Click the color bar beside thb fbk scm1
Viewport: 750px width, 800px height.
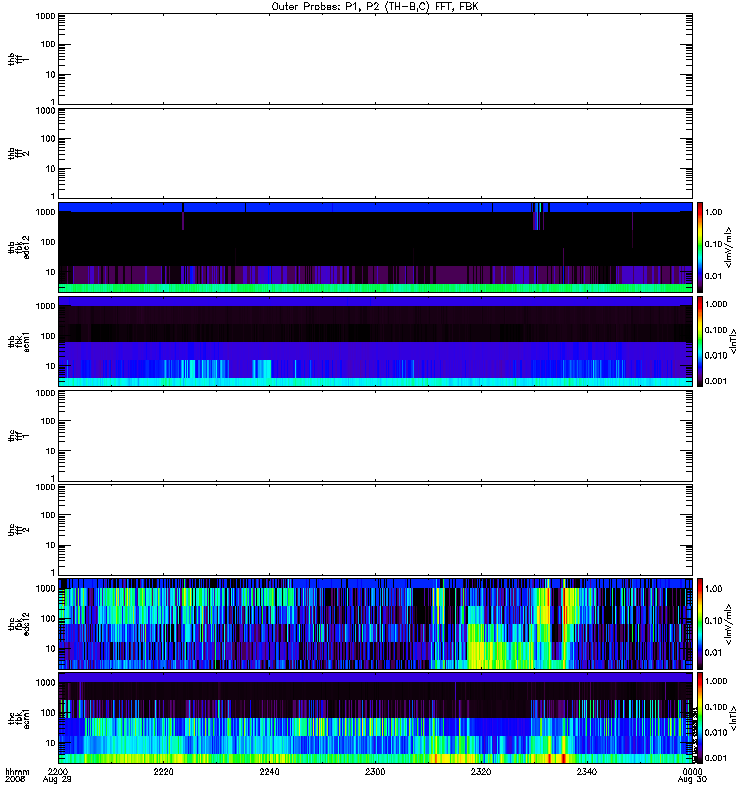[700, 341]
